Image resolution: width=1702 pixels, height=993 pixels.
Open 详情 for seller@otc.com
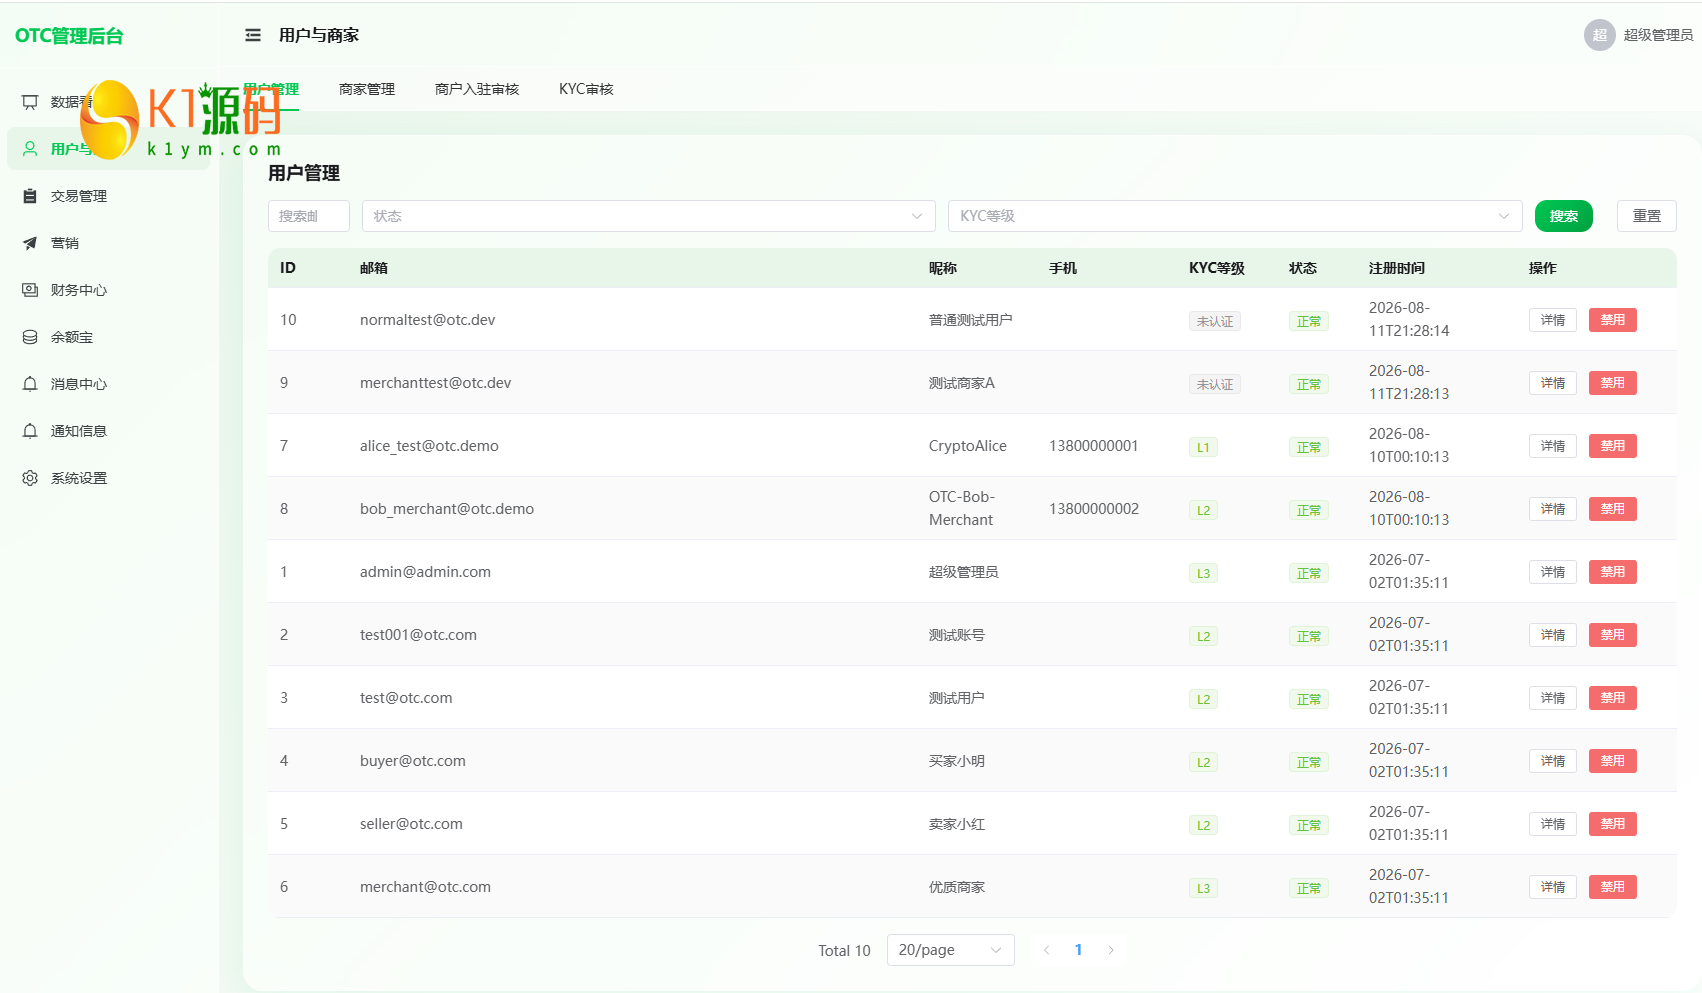pos(1553,824)
